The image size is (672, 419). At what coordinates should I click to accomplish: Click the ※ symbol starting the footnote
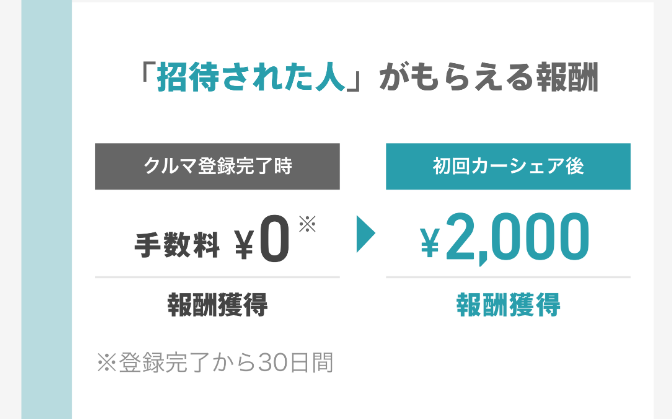(x=107, y=363)
